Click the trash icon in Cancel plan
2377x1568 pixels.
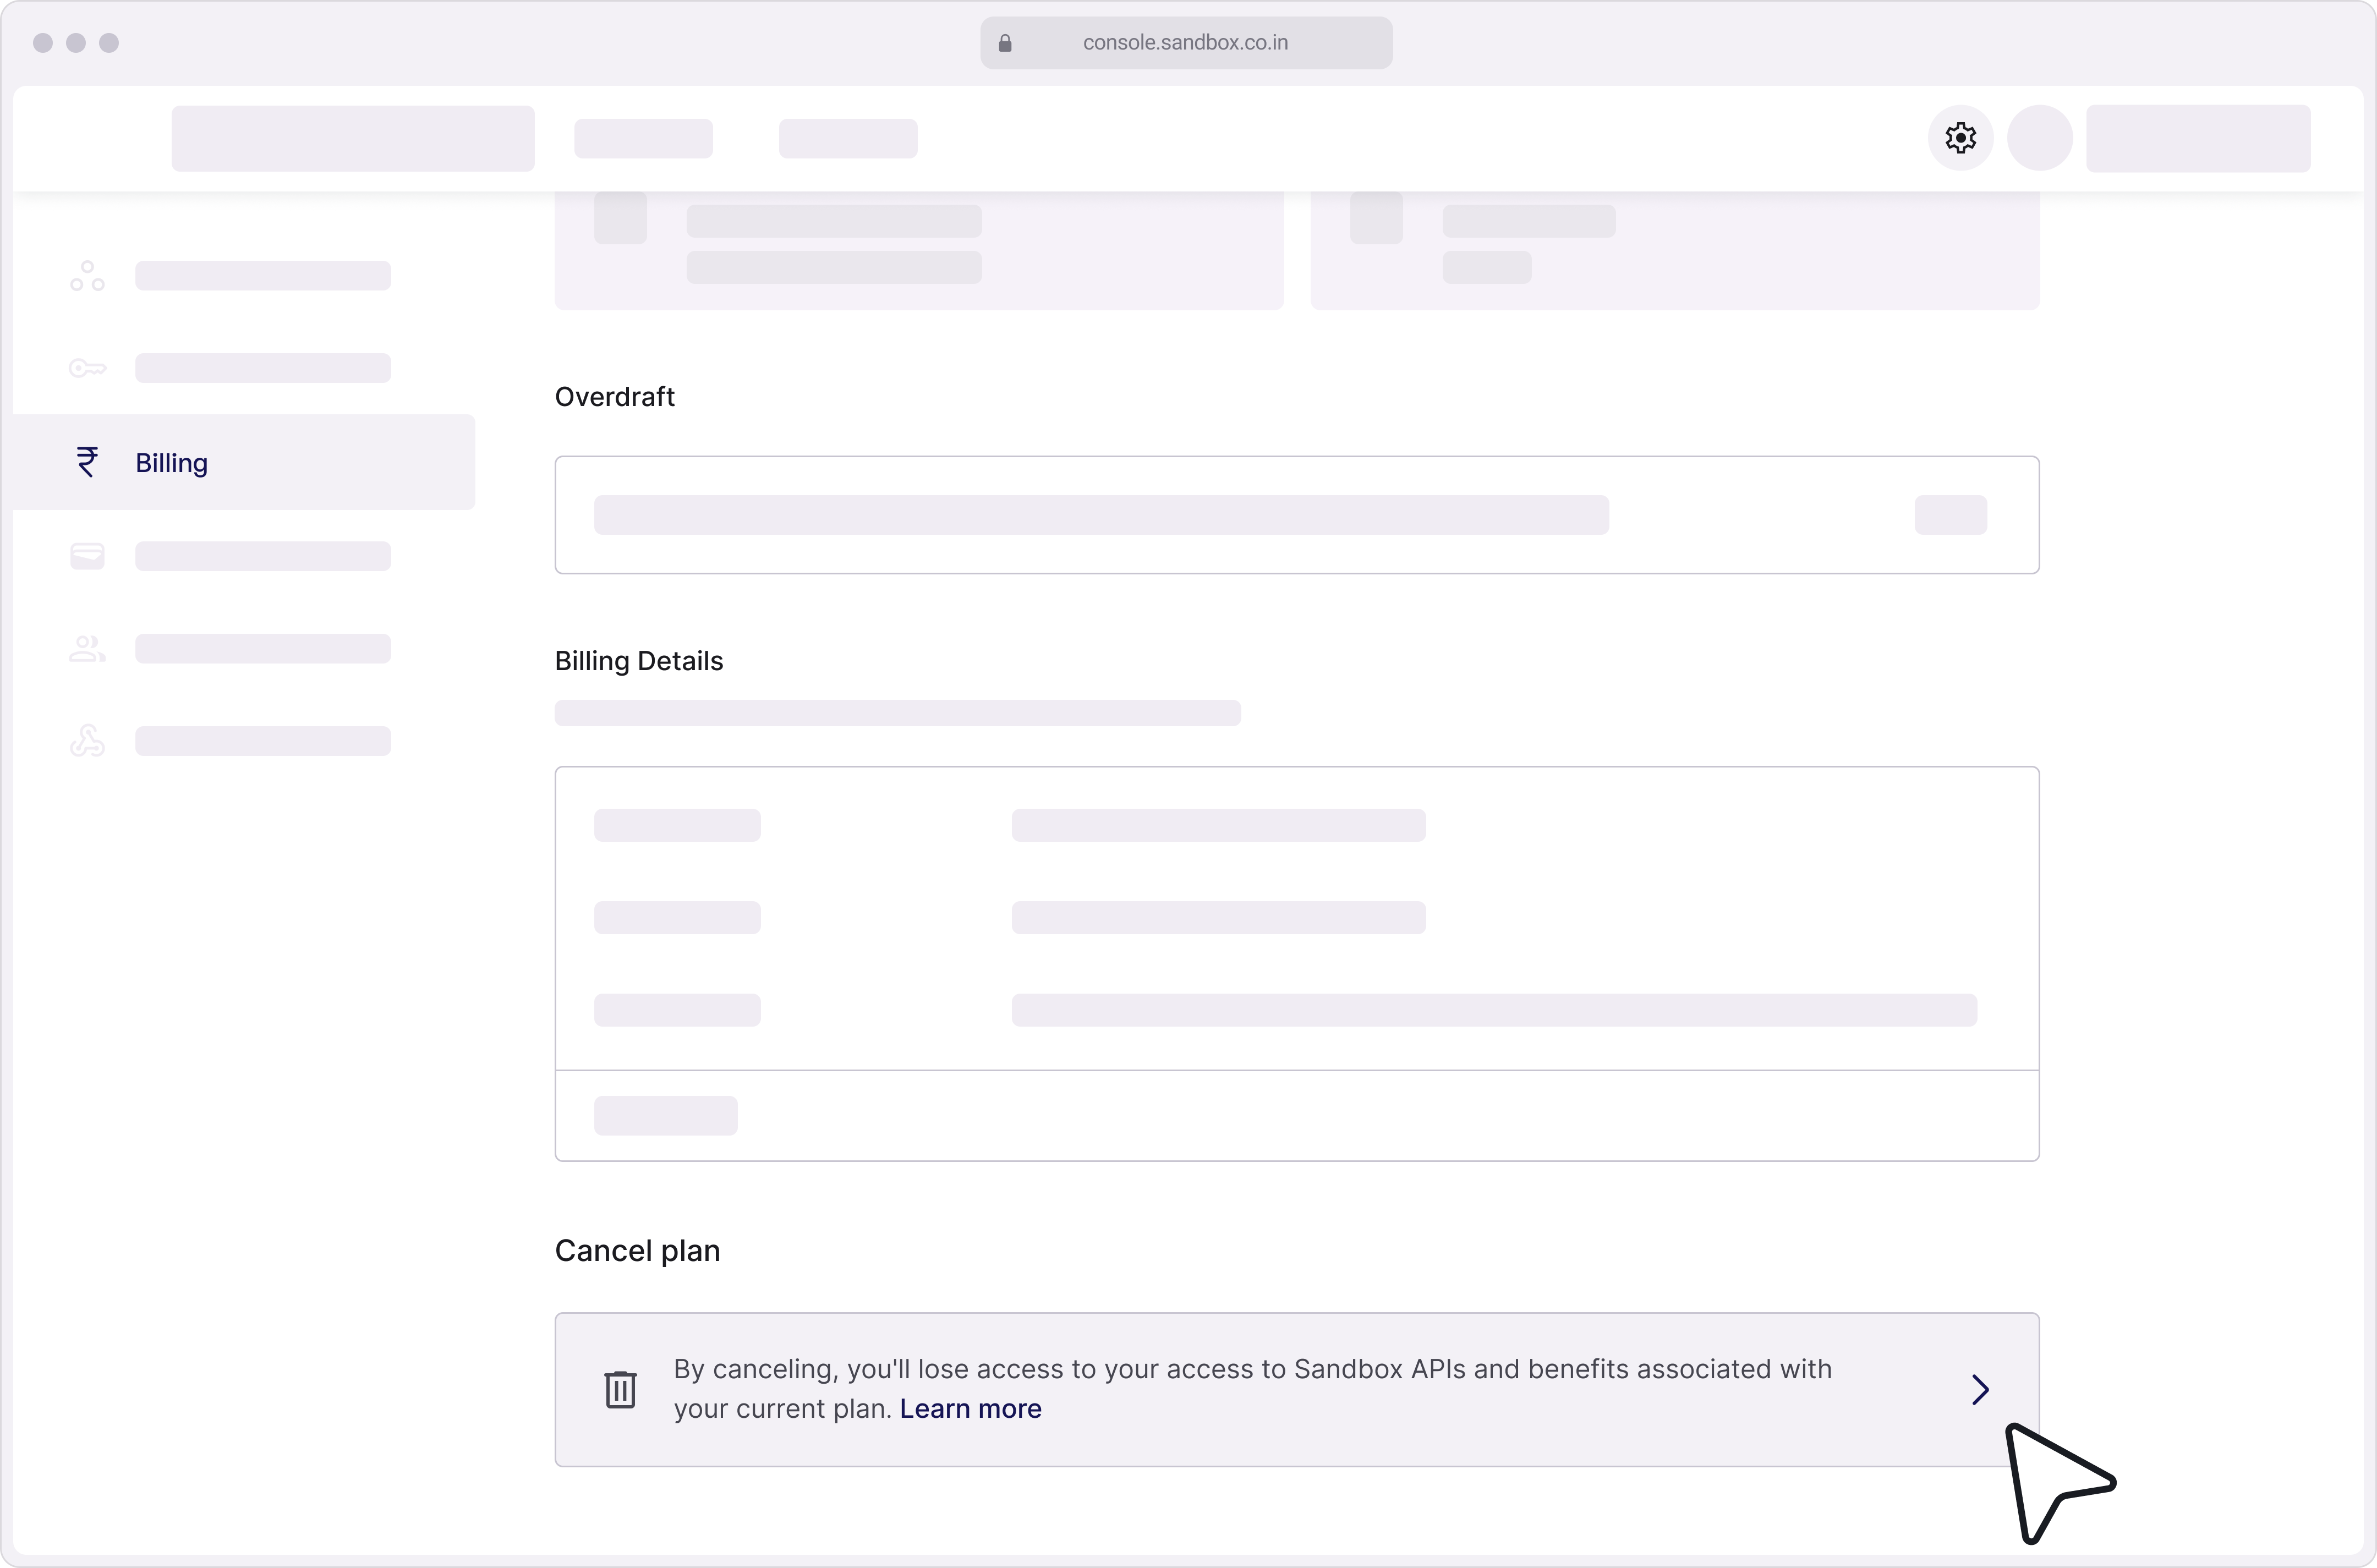click(x=620, y=1389)
